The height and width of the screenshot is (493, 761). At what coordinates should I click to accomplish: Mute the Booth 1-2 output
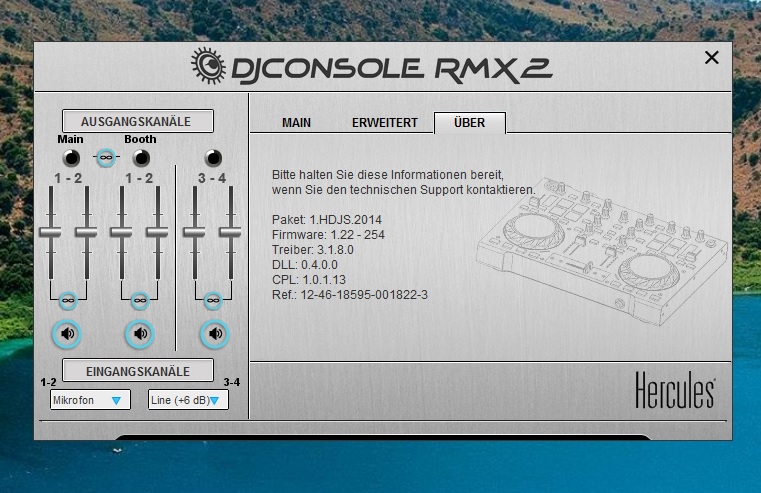click(x=140, y=334)
